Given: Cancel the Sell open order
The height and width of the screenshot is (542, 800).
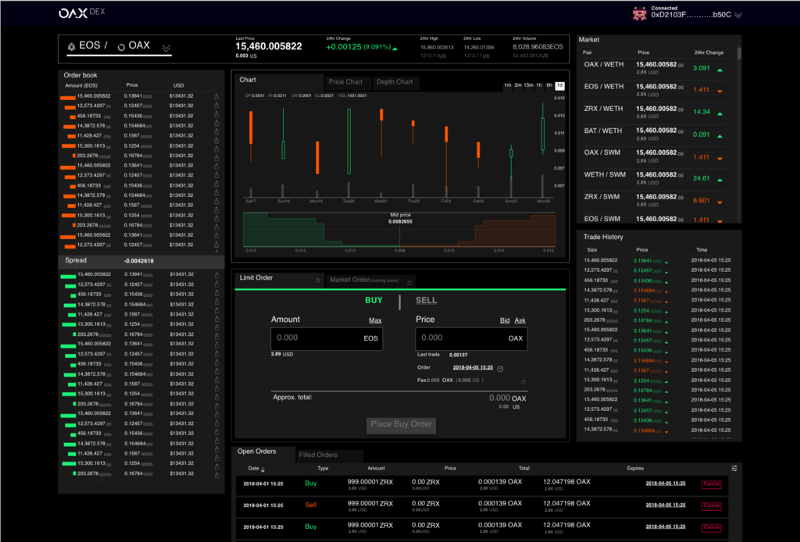Looking at the screenshot, I should pos(712,506).
